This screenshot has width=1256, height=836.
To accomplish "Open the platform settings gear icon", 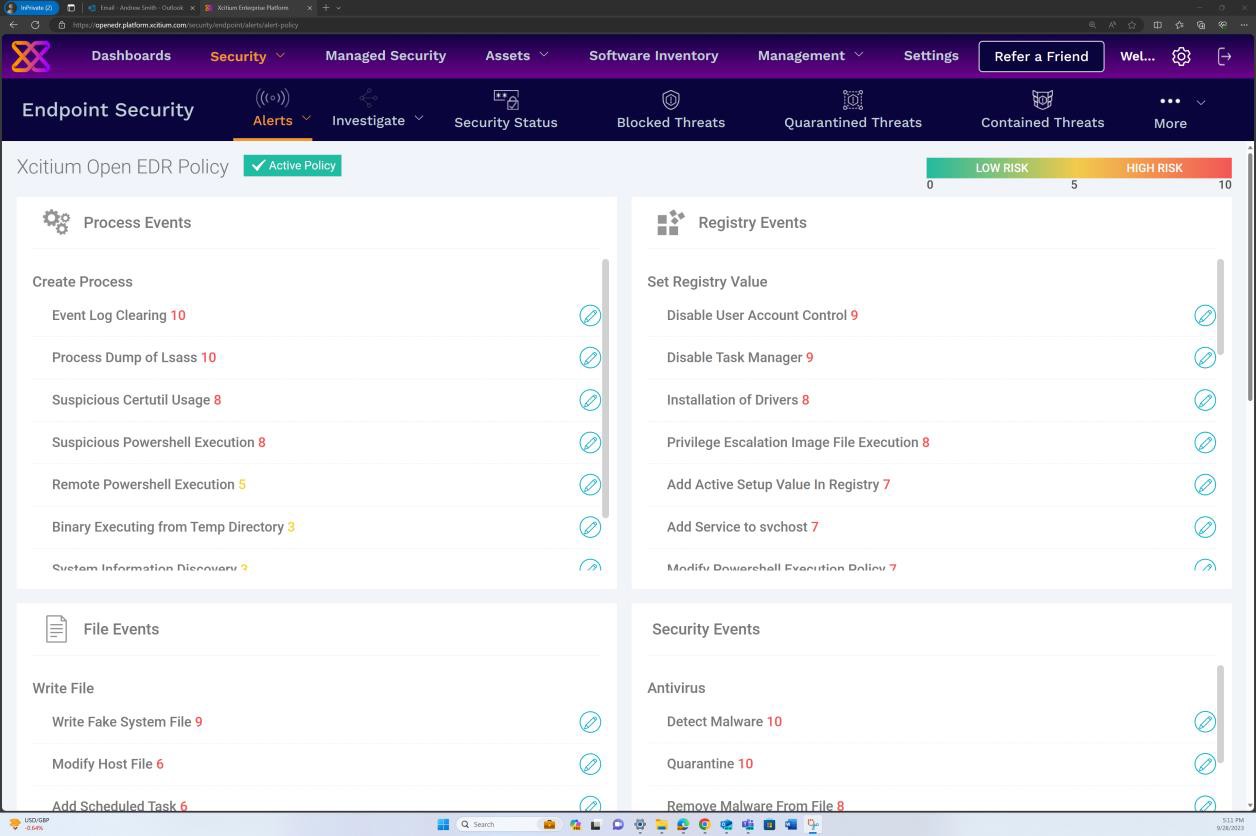I will (1181, 56).
